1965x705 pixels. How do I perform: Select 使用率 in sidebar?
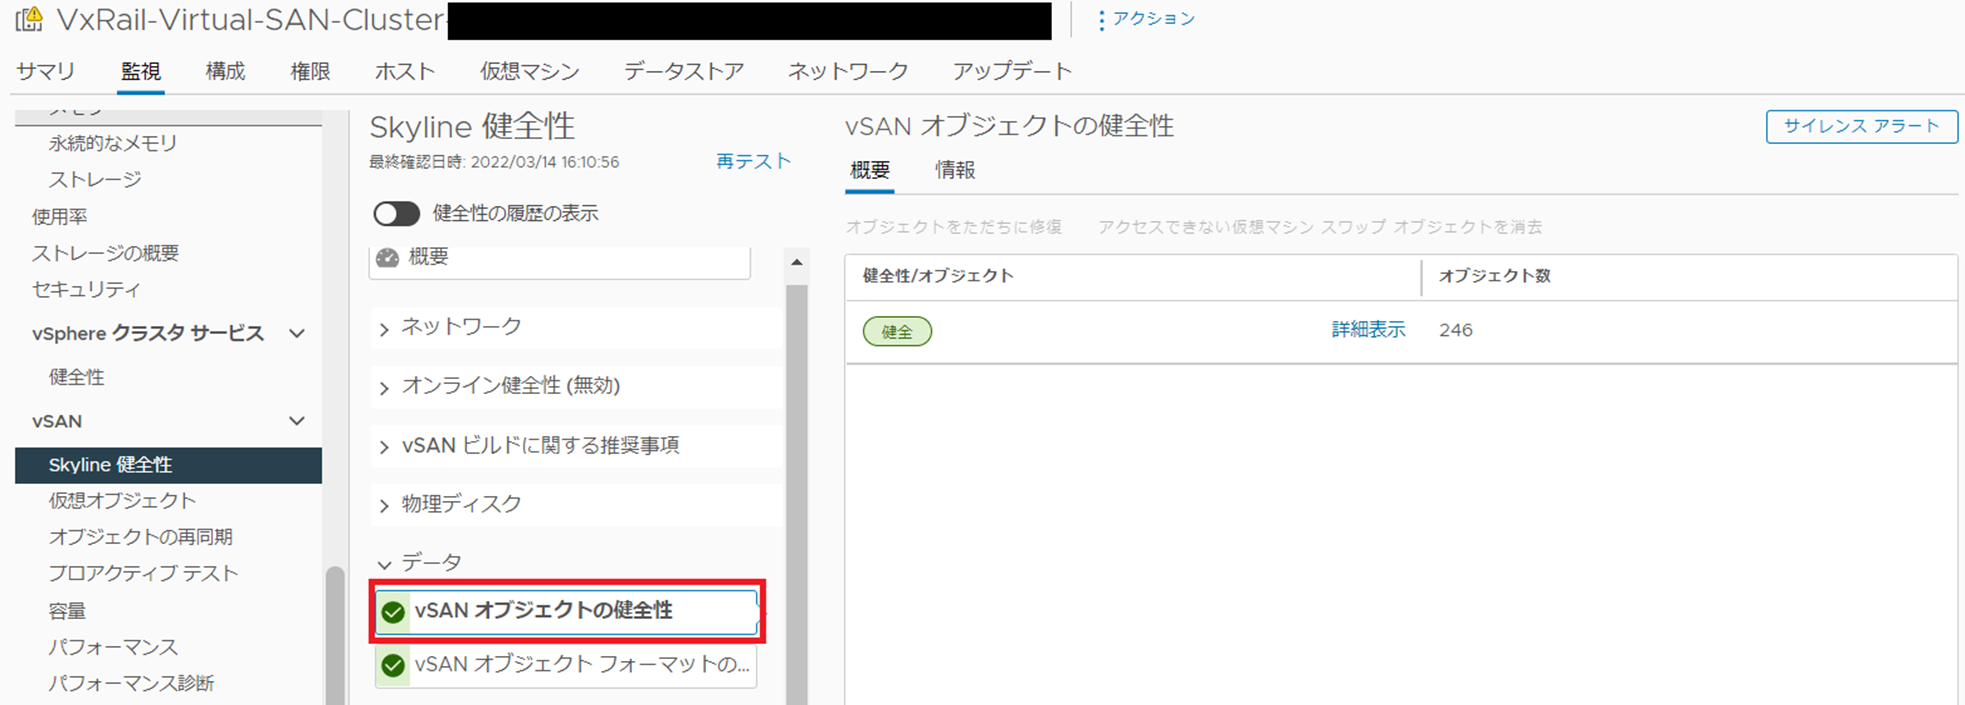pos(60,217)
